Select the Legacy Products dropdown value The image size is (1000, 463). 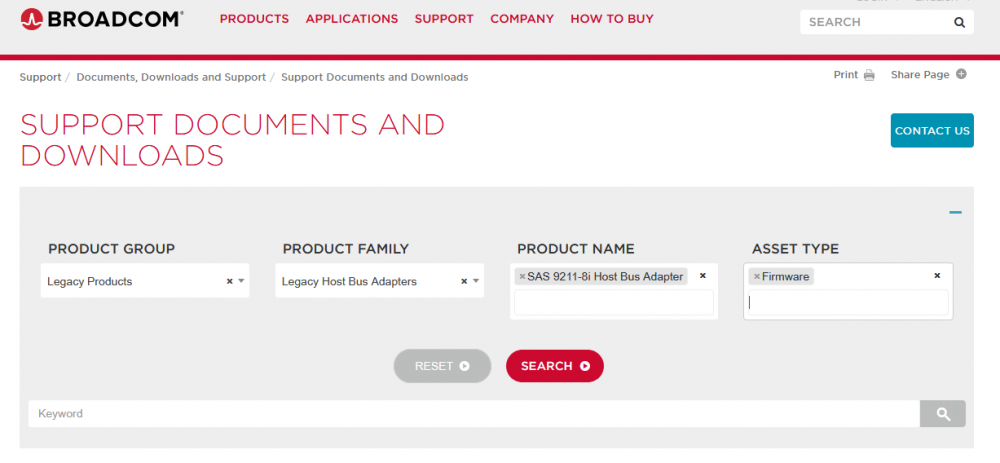90,281
